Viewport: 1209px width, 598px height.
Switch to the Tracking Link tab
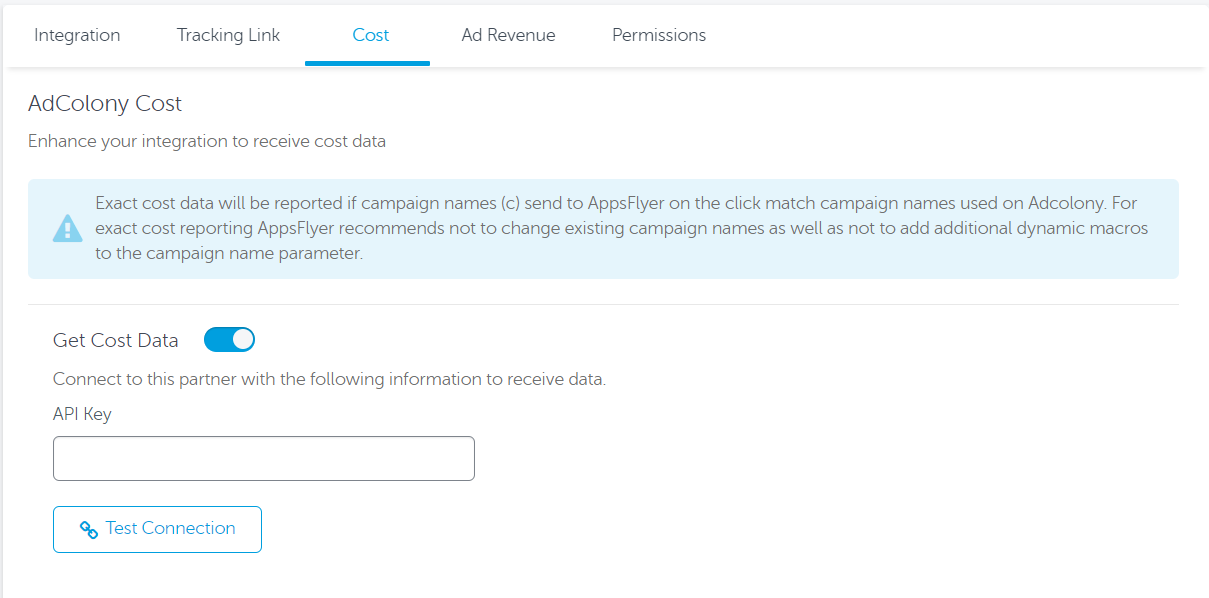tap(228, 35)
